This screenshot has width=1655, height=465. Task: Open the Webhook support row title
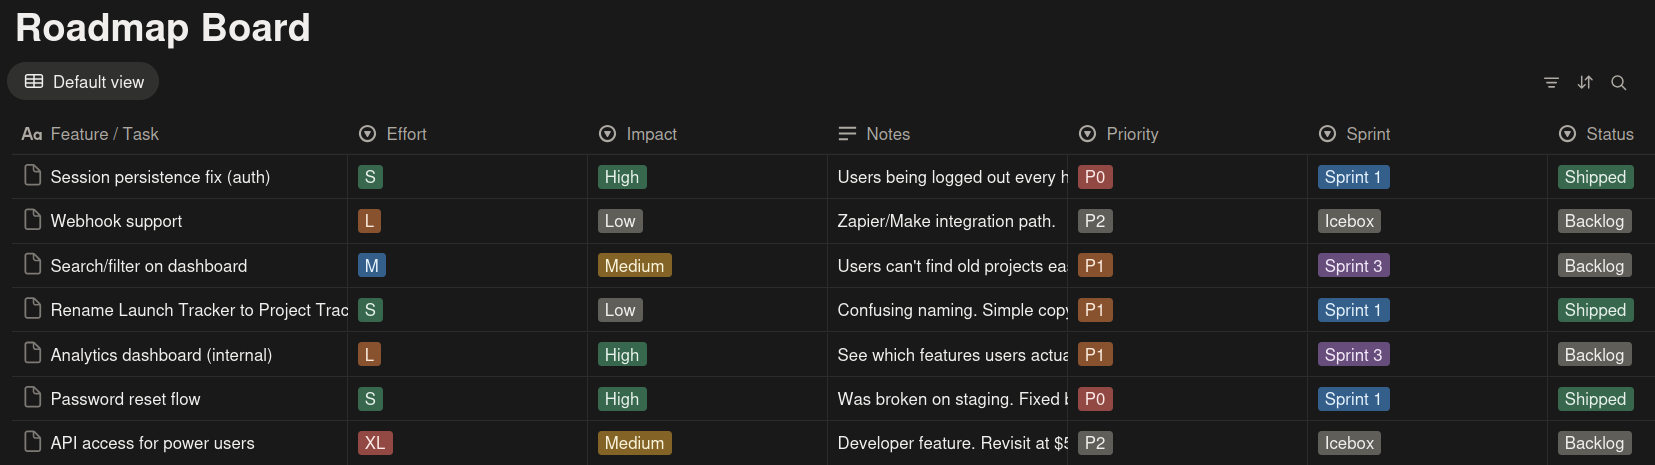117,221
